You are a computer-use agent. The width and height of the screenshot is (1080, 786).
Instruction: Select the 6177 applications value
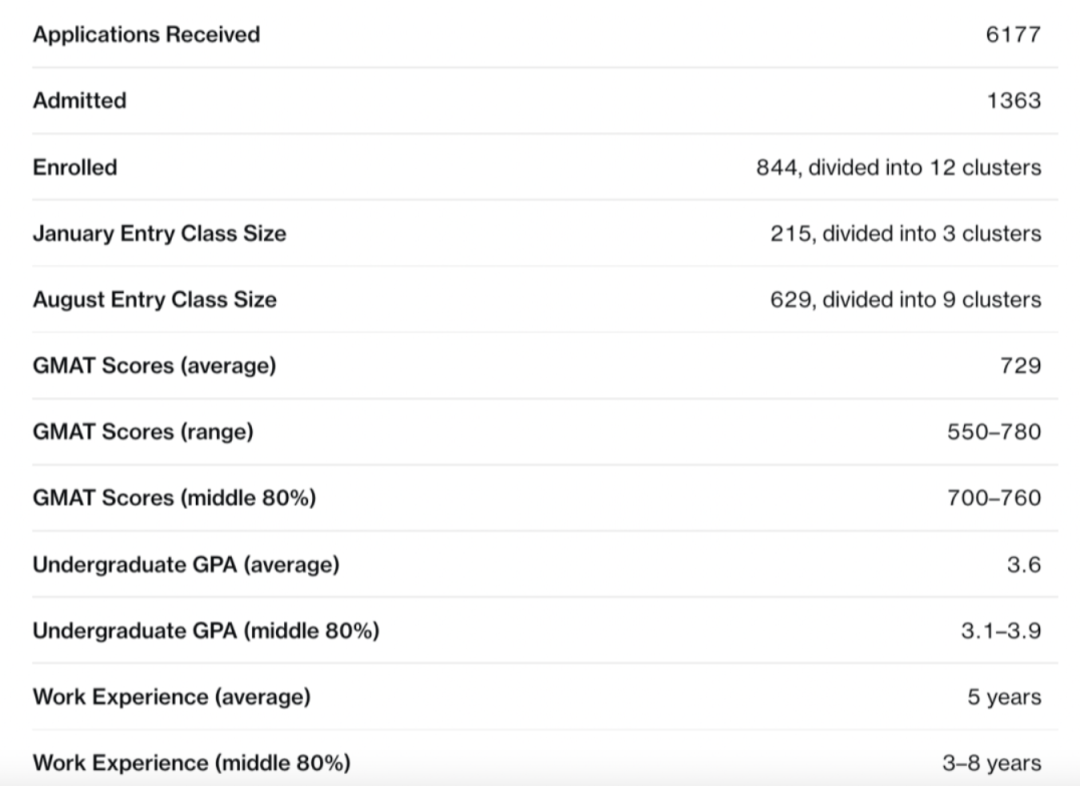coord(1012,35)
